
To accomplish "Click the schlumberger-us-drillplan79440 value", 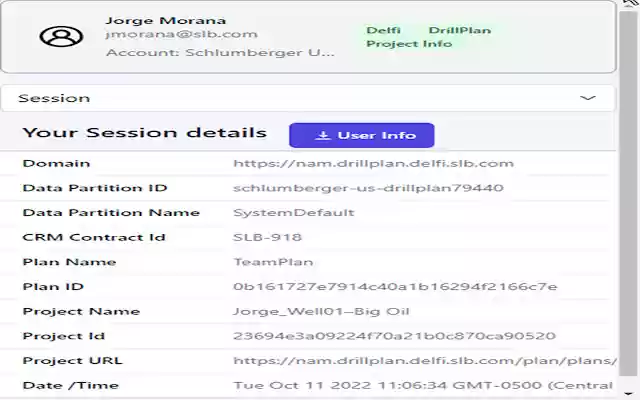I will 368,188.
